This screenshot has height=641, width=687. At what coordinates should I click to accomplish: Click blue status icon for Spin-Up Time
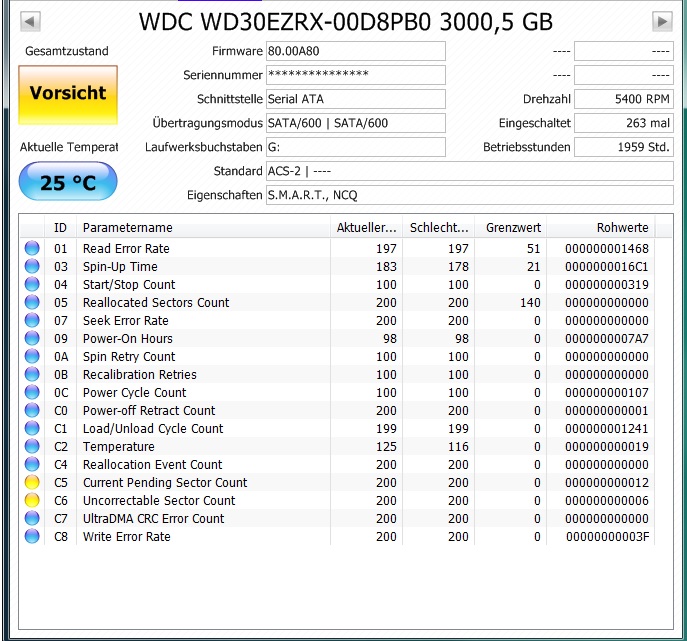pyautogui.click(x=32, y=266)
